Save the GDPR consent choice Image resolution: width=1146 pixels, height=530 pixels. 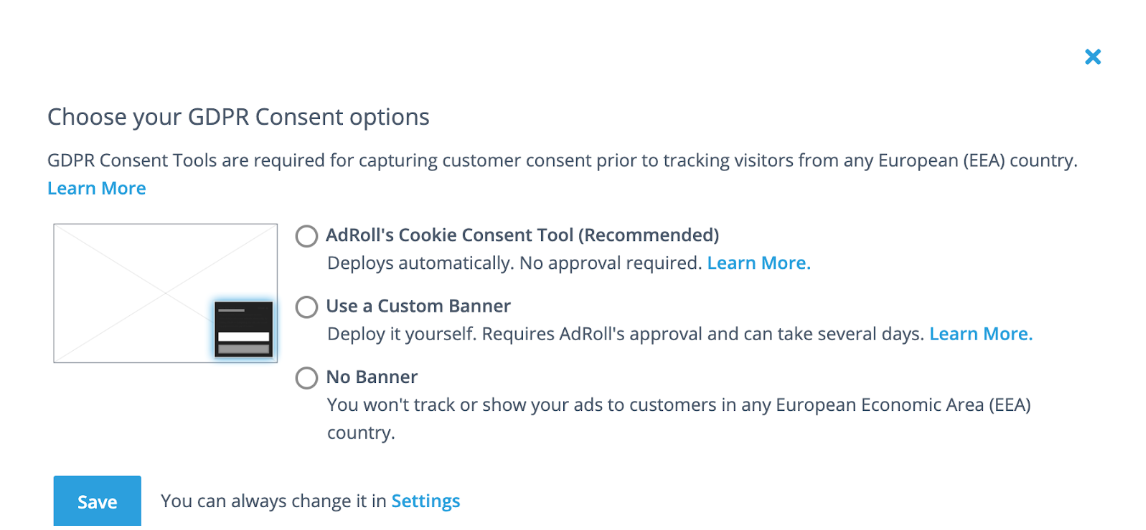(x=97, y=501)
